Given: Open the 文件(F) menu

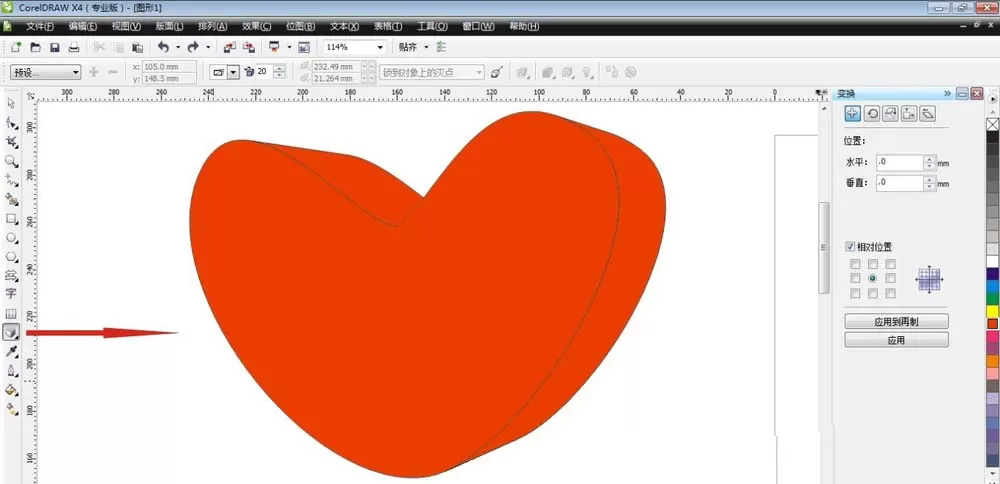Looking at the screenshot, I should pyautogui.click(x=40, y=26).
